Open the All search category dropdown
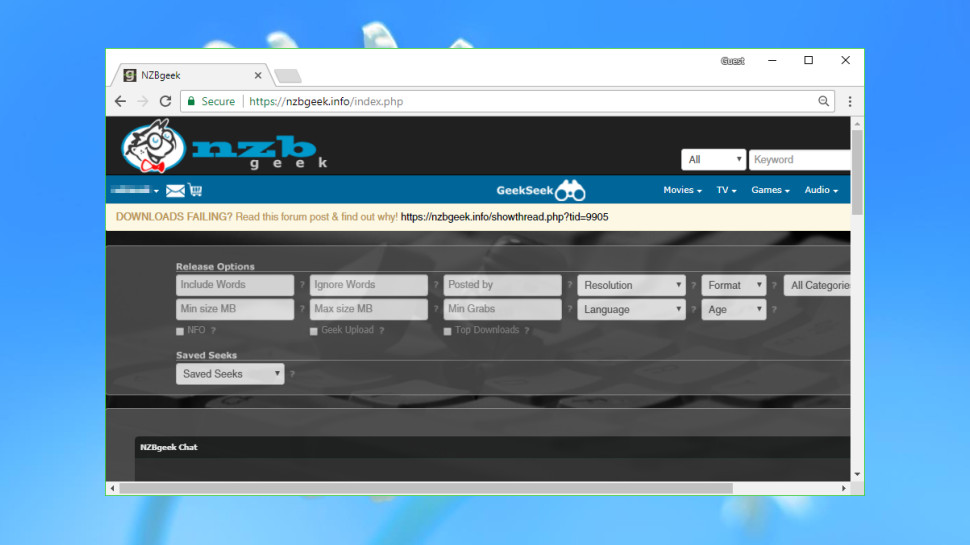This screenshot has width=970, height=545. point(713,160)
